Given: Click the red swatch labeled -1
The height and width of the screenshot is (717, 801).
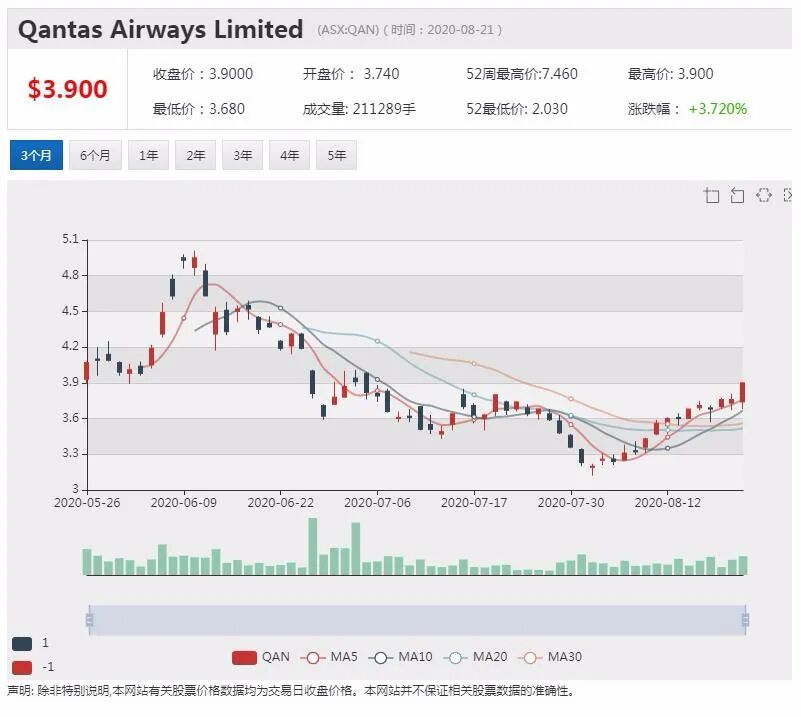Looking at the screenshot, I should tap(22, 667).
